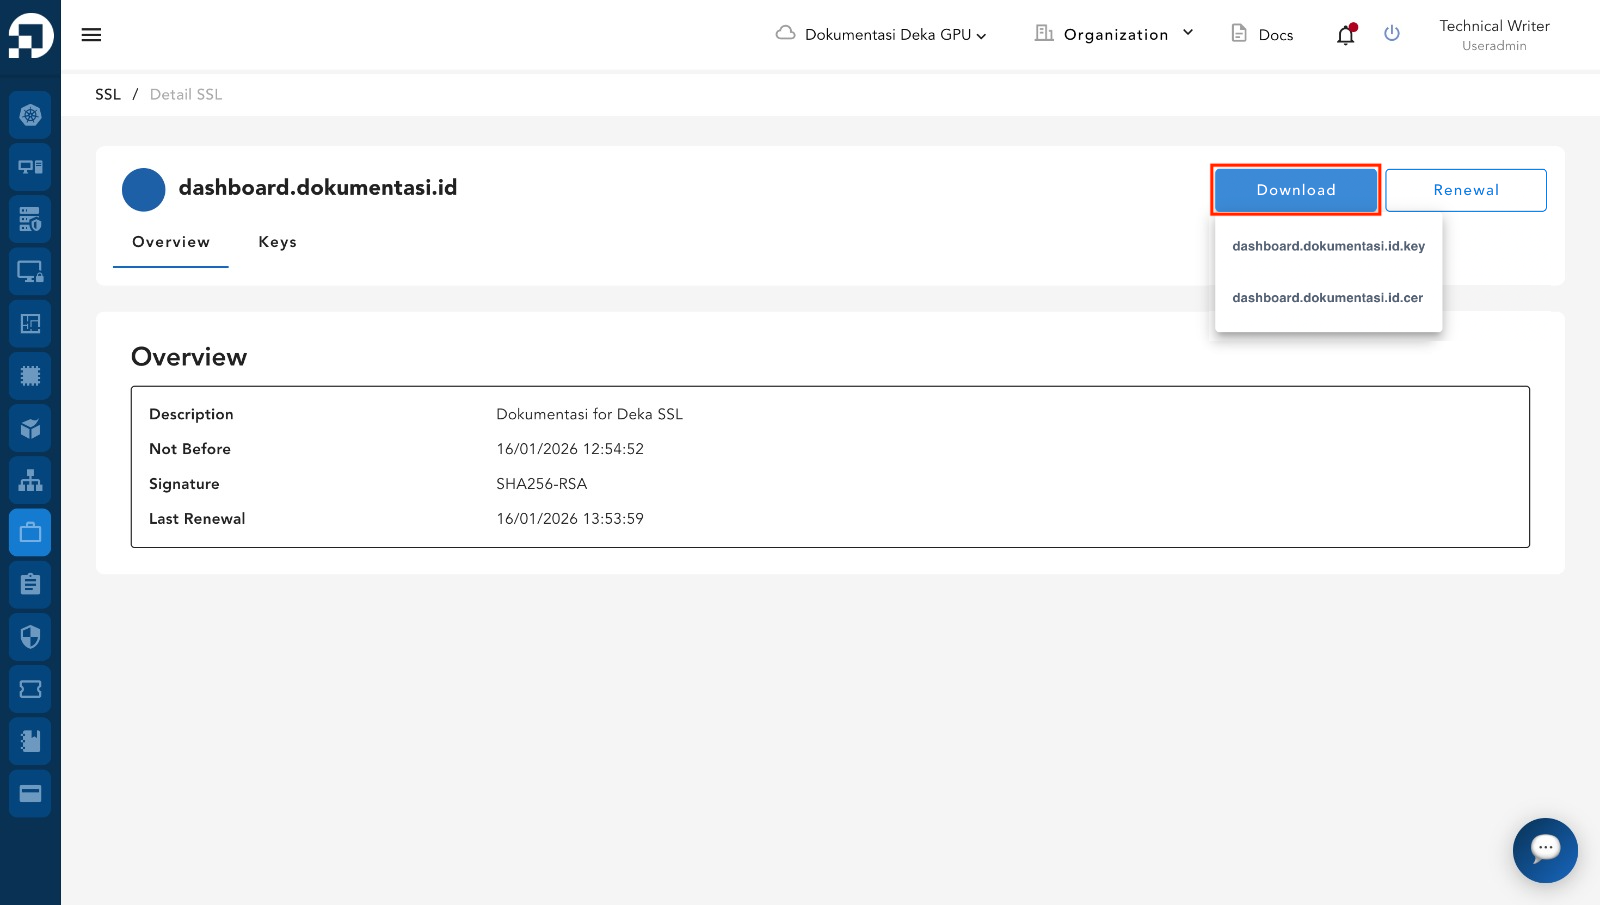Click the Download dropdown button
Image resolution: width=1600 pixels, height=905 pixels.
click(x=1295, y=190)
